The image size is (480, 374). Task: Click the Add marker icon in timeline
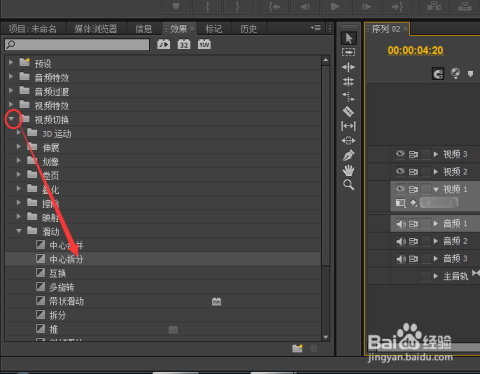click(470, 74)
